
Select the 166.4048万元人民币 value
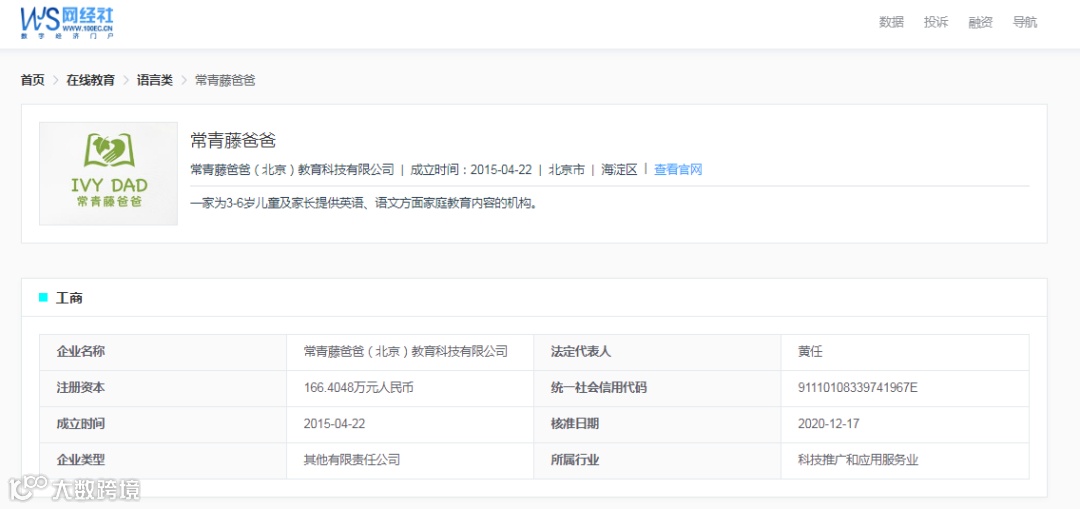[358, 388]
